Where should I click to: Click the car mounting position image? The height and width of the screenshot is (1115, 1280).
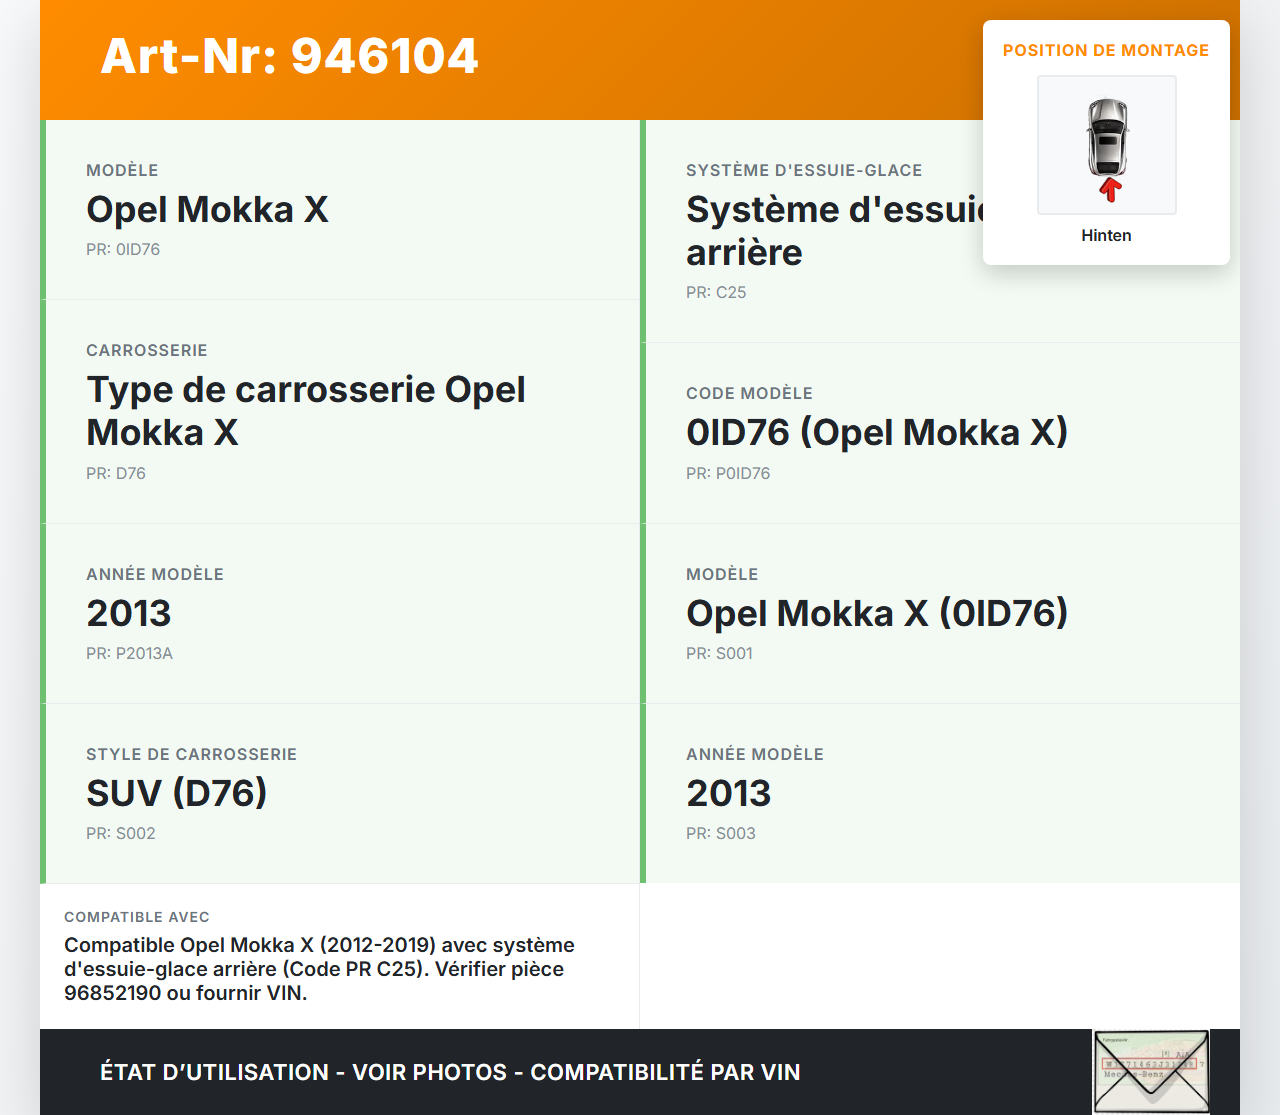[x=1107, y=145]
